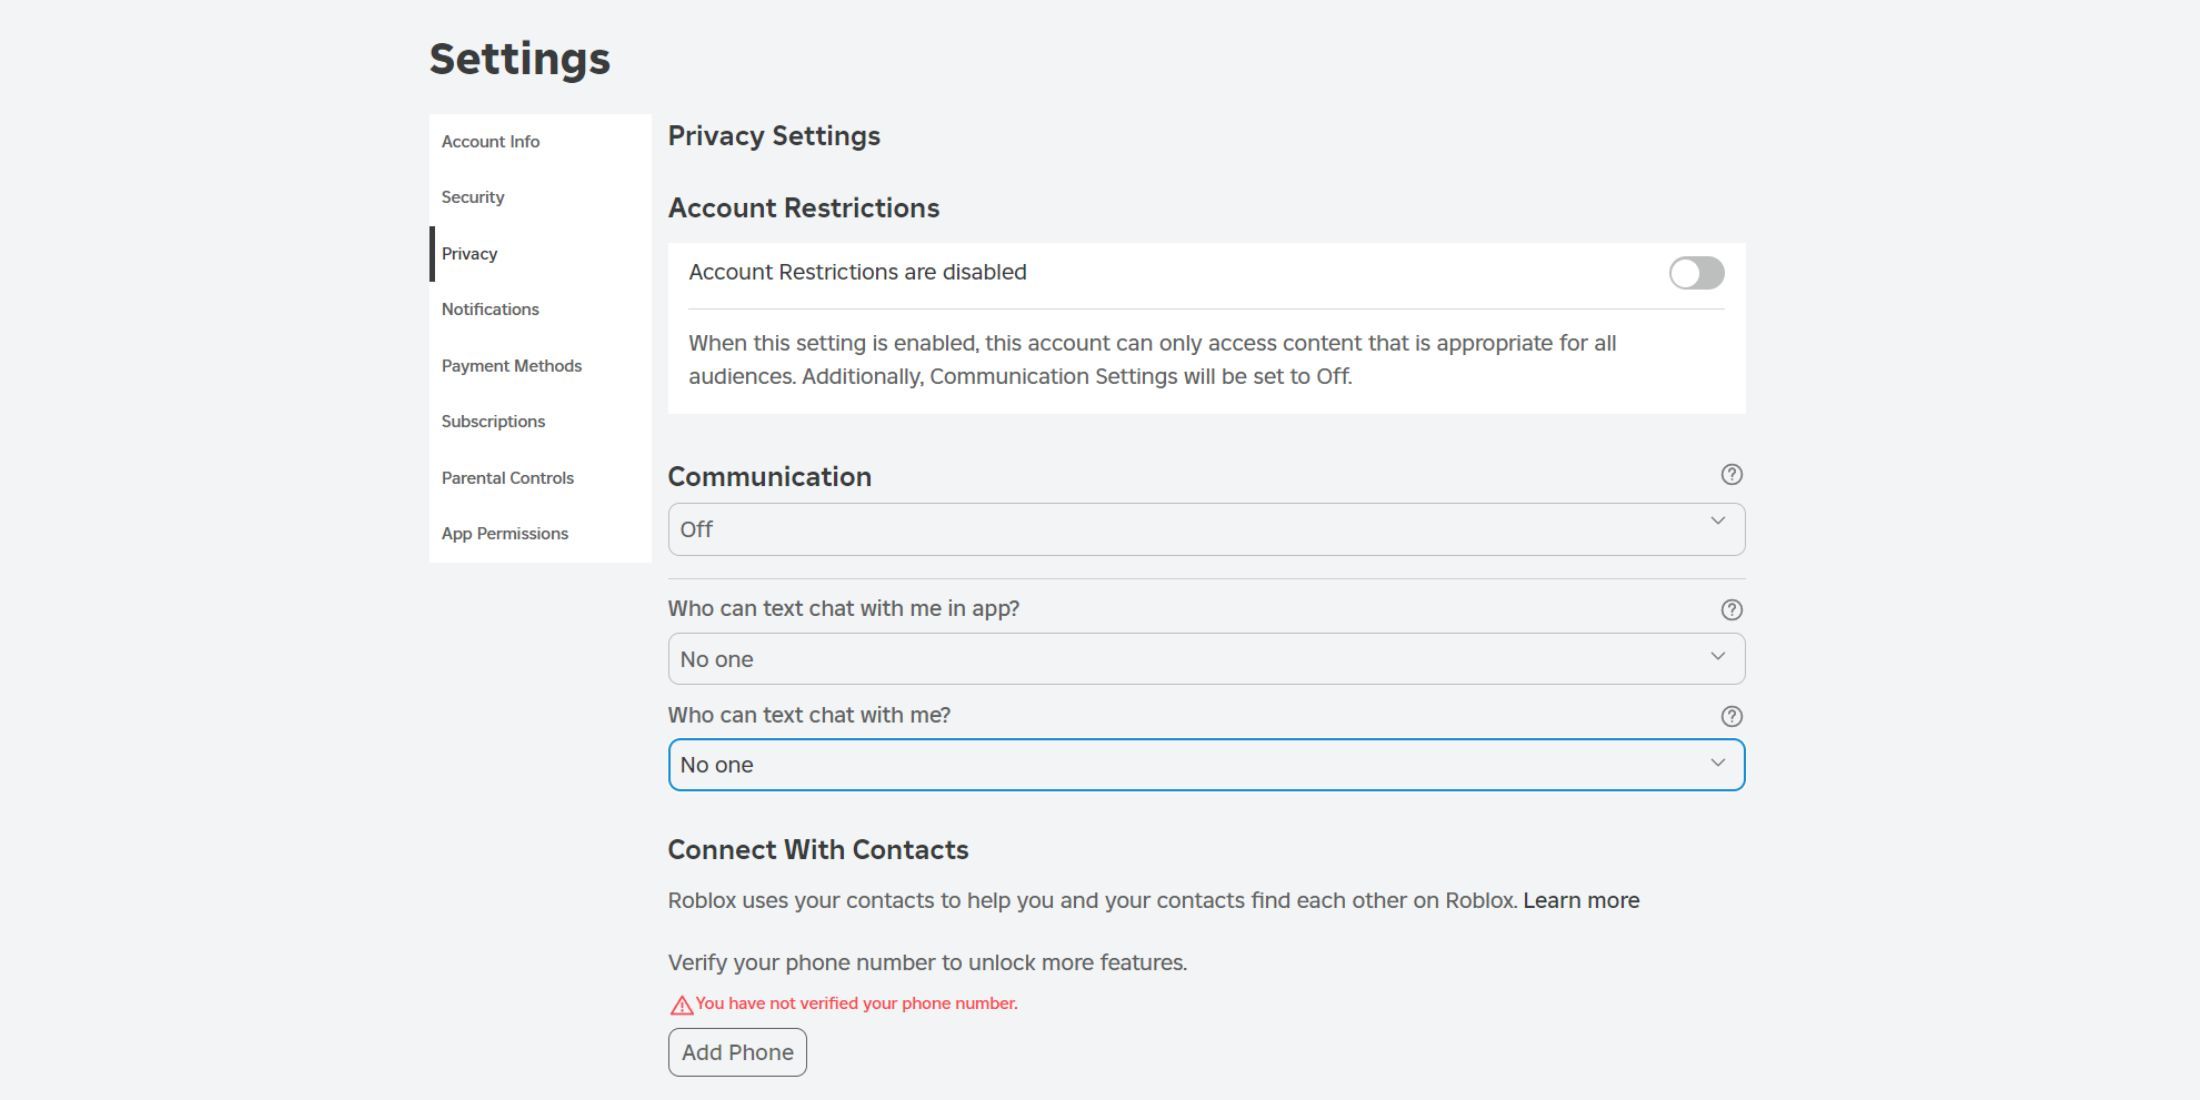Click the Parental Controls sidebar icon
The width and height of the screenshot is (2200, 1100).
[507, 476]
